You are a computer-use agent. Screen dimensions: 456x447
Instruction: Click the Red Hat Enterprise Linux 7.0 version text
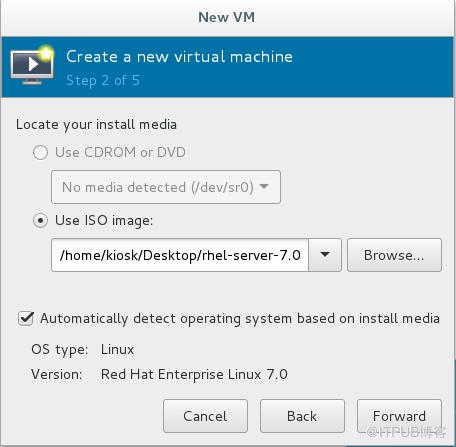coord(194,374)
